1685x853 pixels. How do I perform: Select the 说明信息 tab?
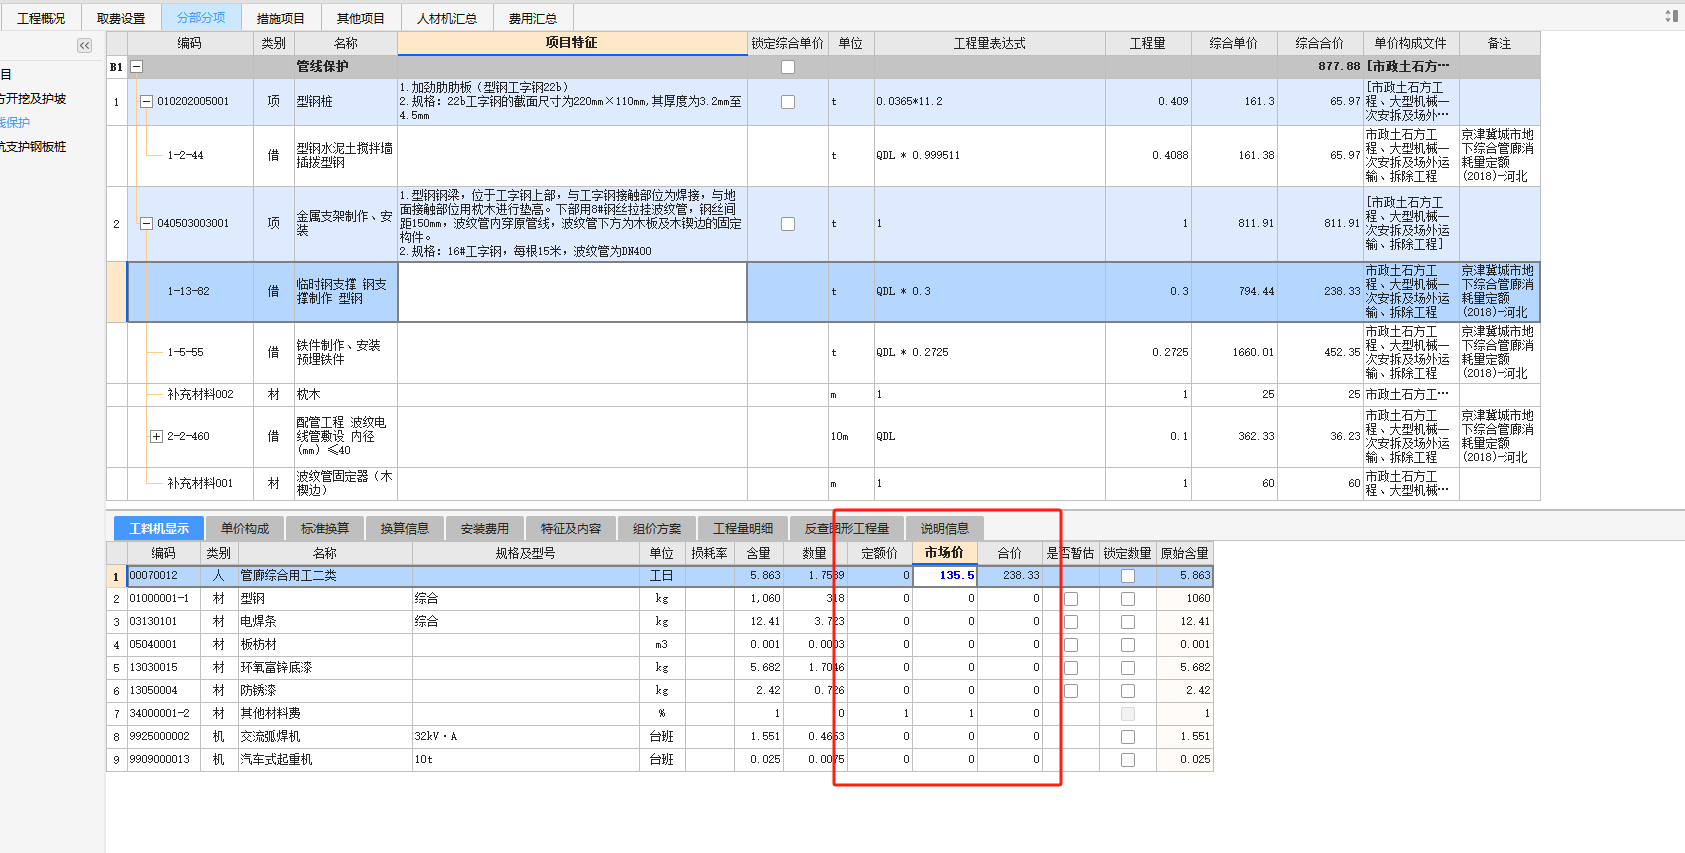[x=945, y=528]
